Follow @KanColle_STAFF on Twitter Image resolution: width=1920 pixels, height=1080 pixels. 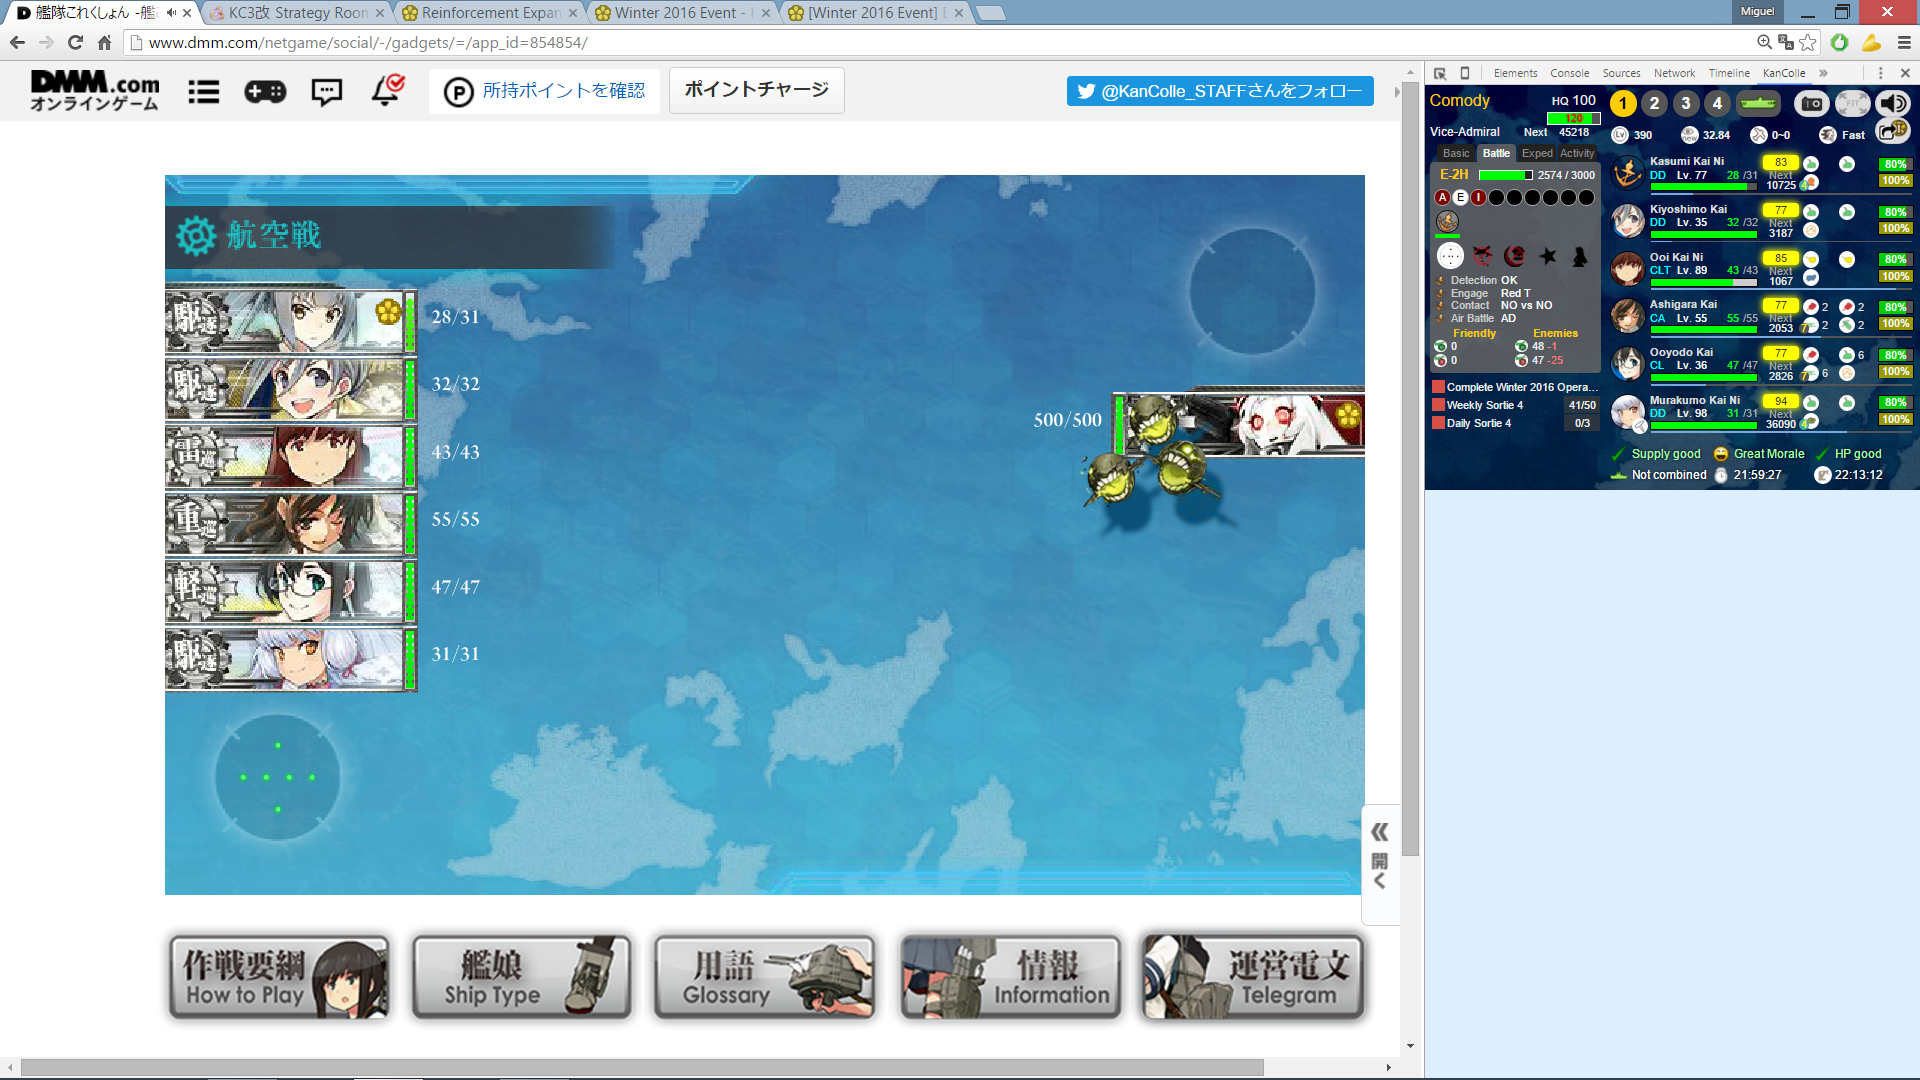(x=1220, y=91)
